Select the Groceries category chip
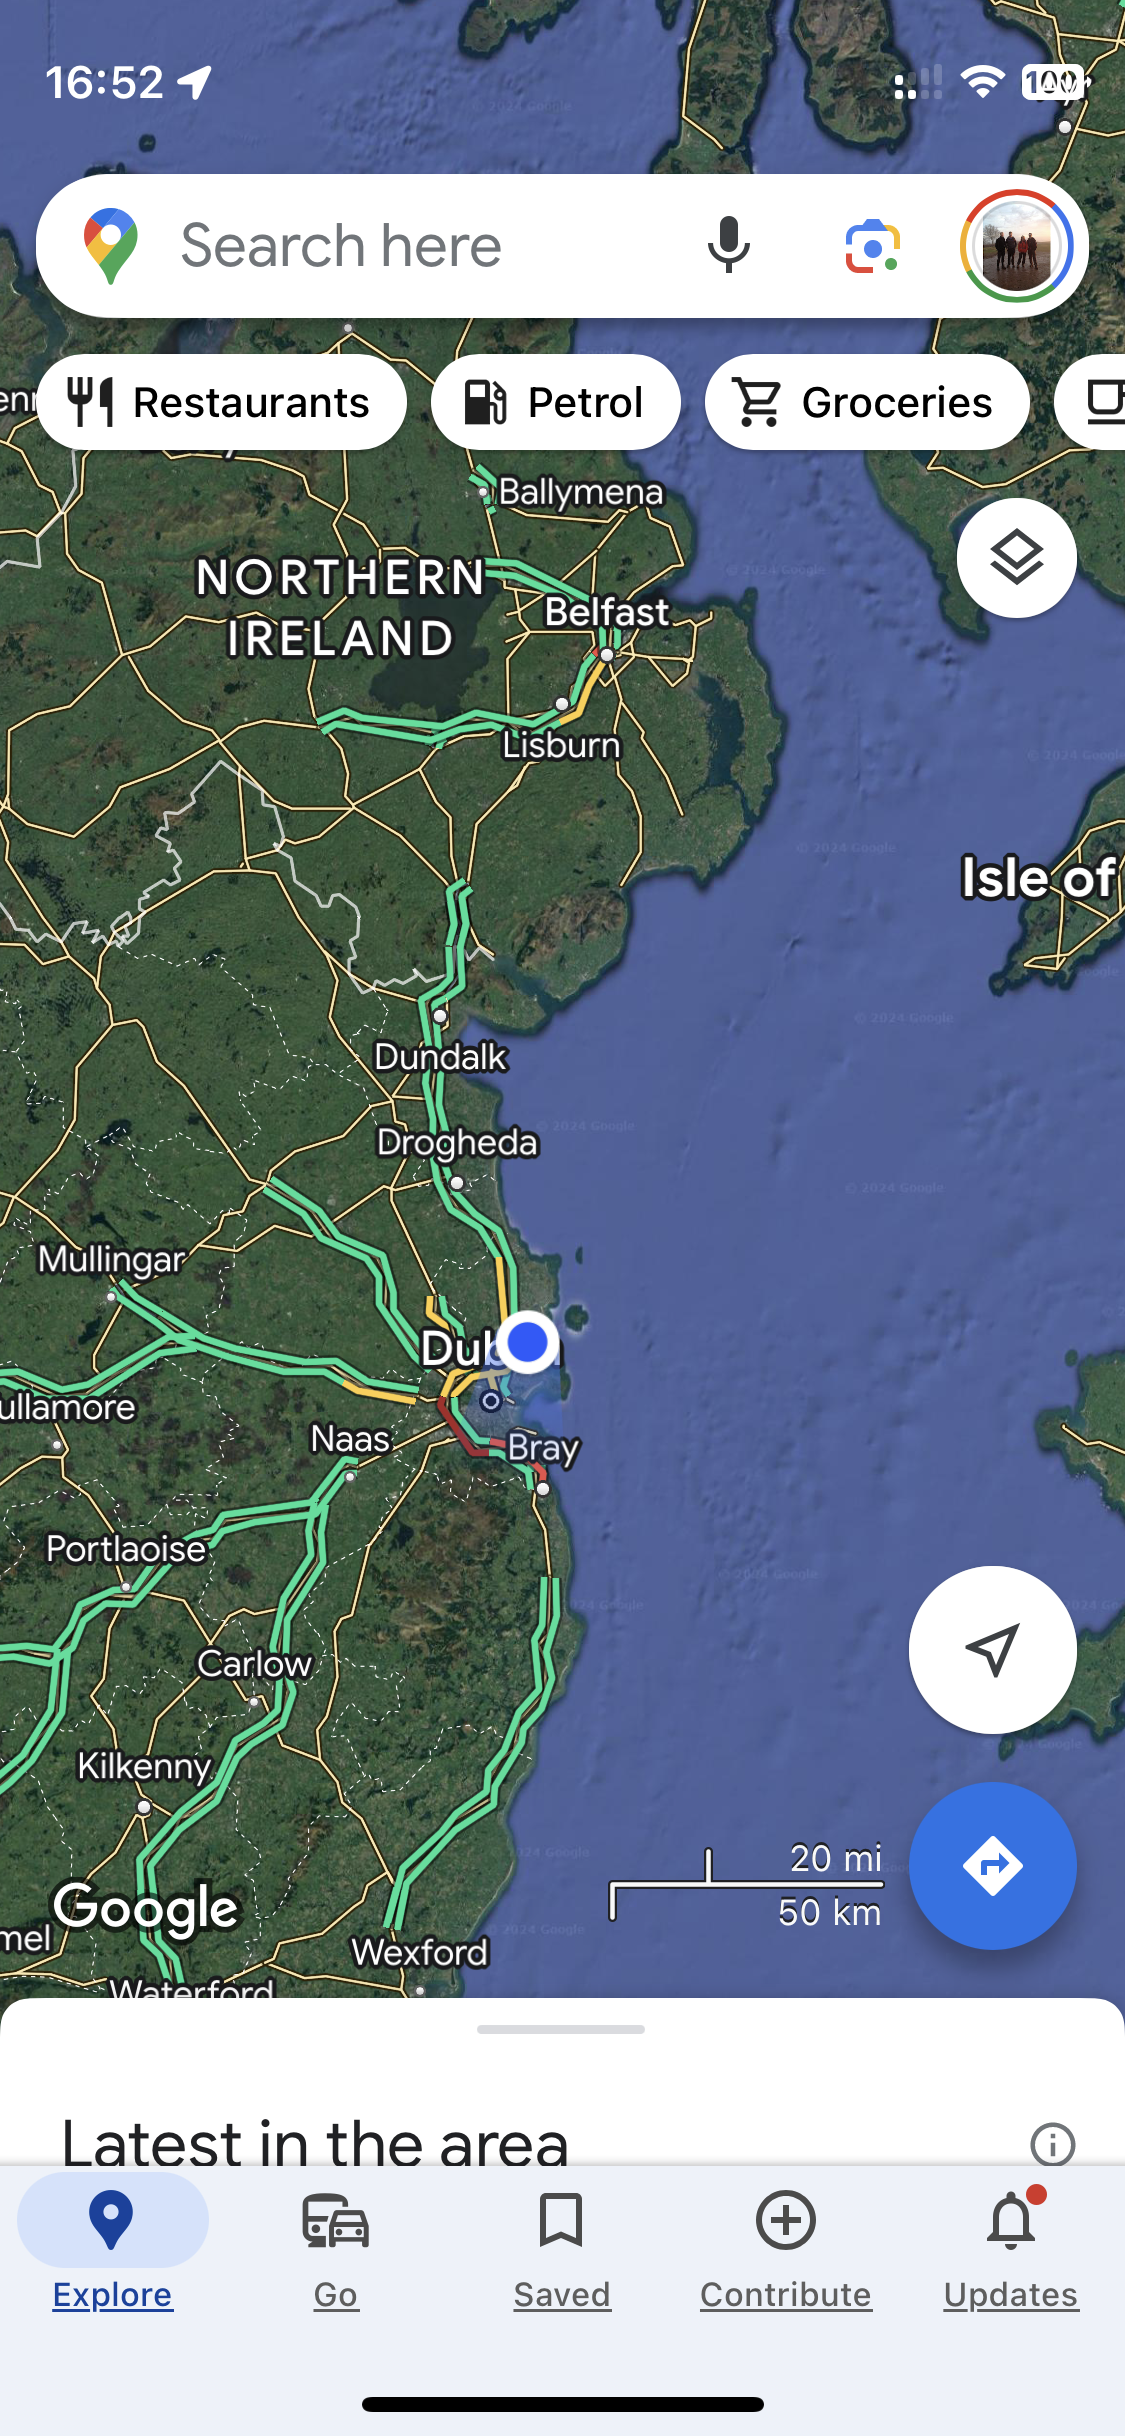This screenshot has height=2436, width=1125. click(866, 402)
